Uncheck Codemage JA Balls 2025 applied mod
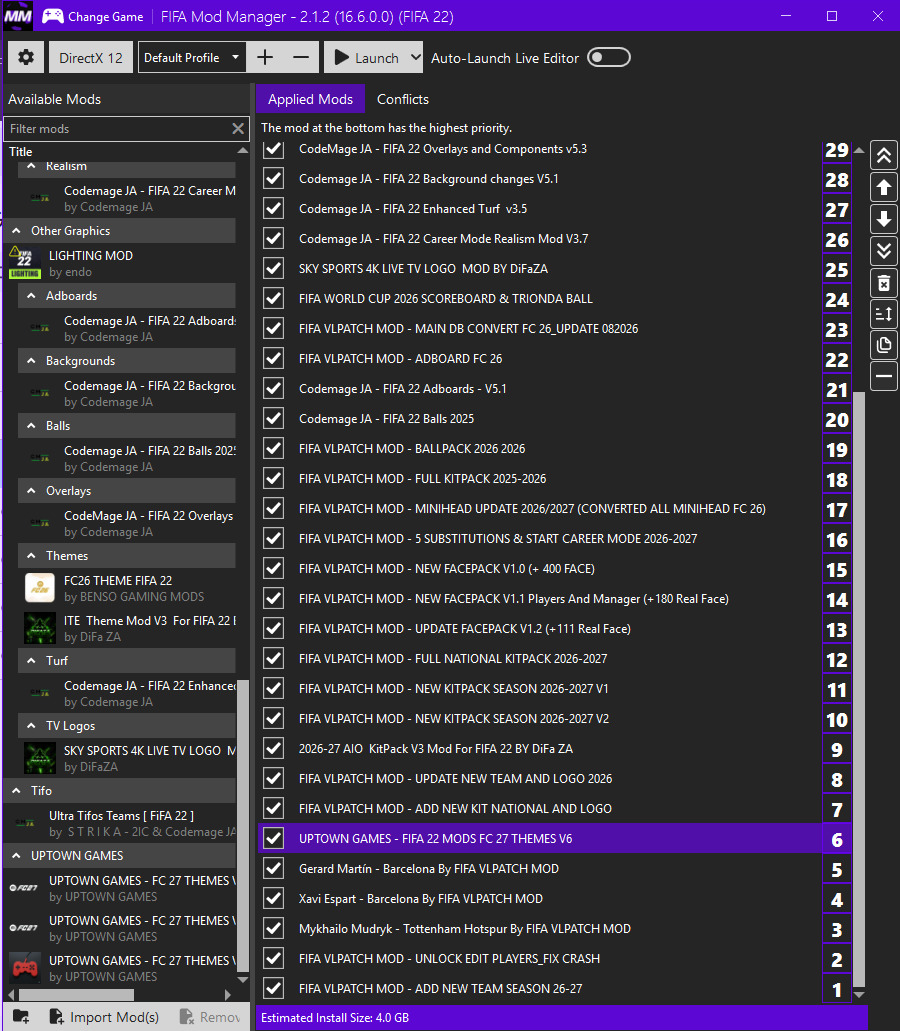This screenshot has width=900, height=1031. pos(273,418)
